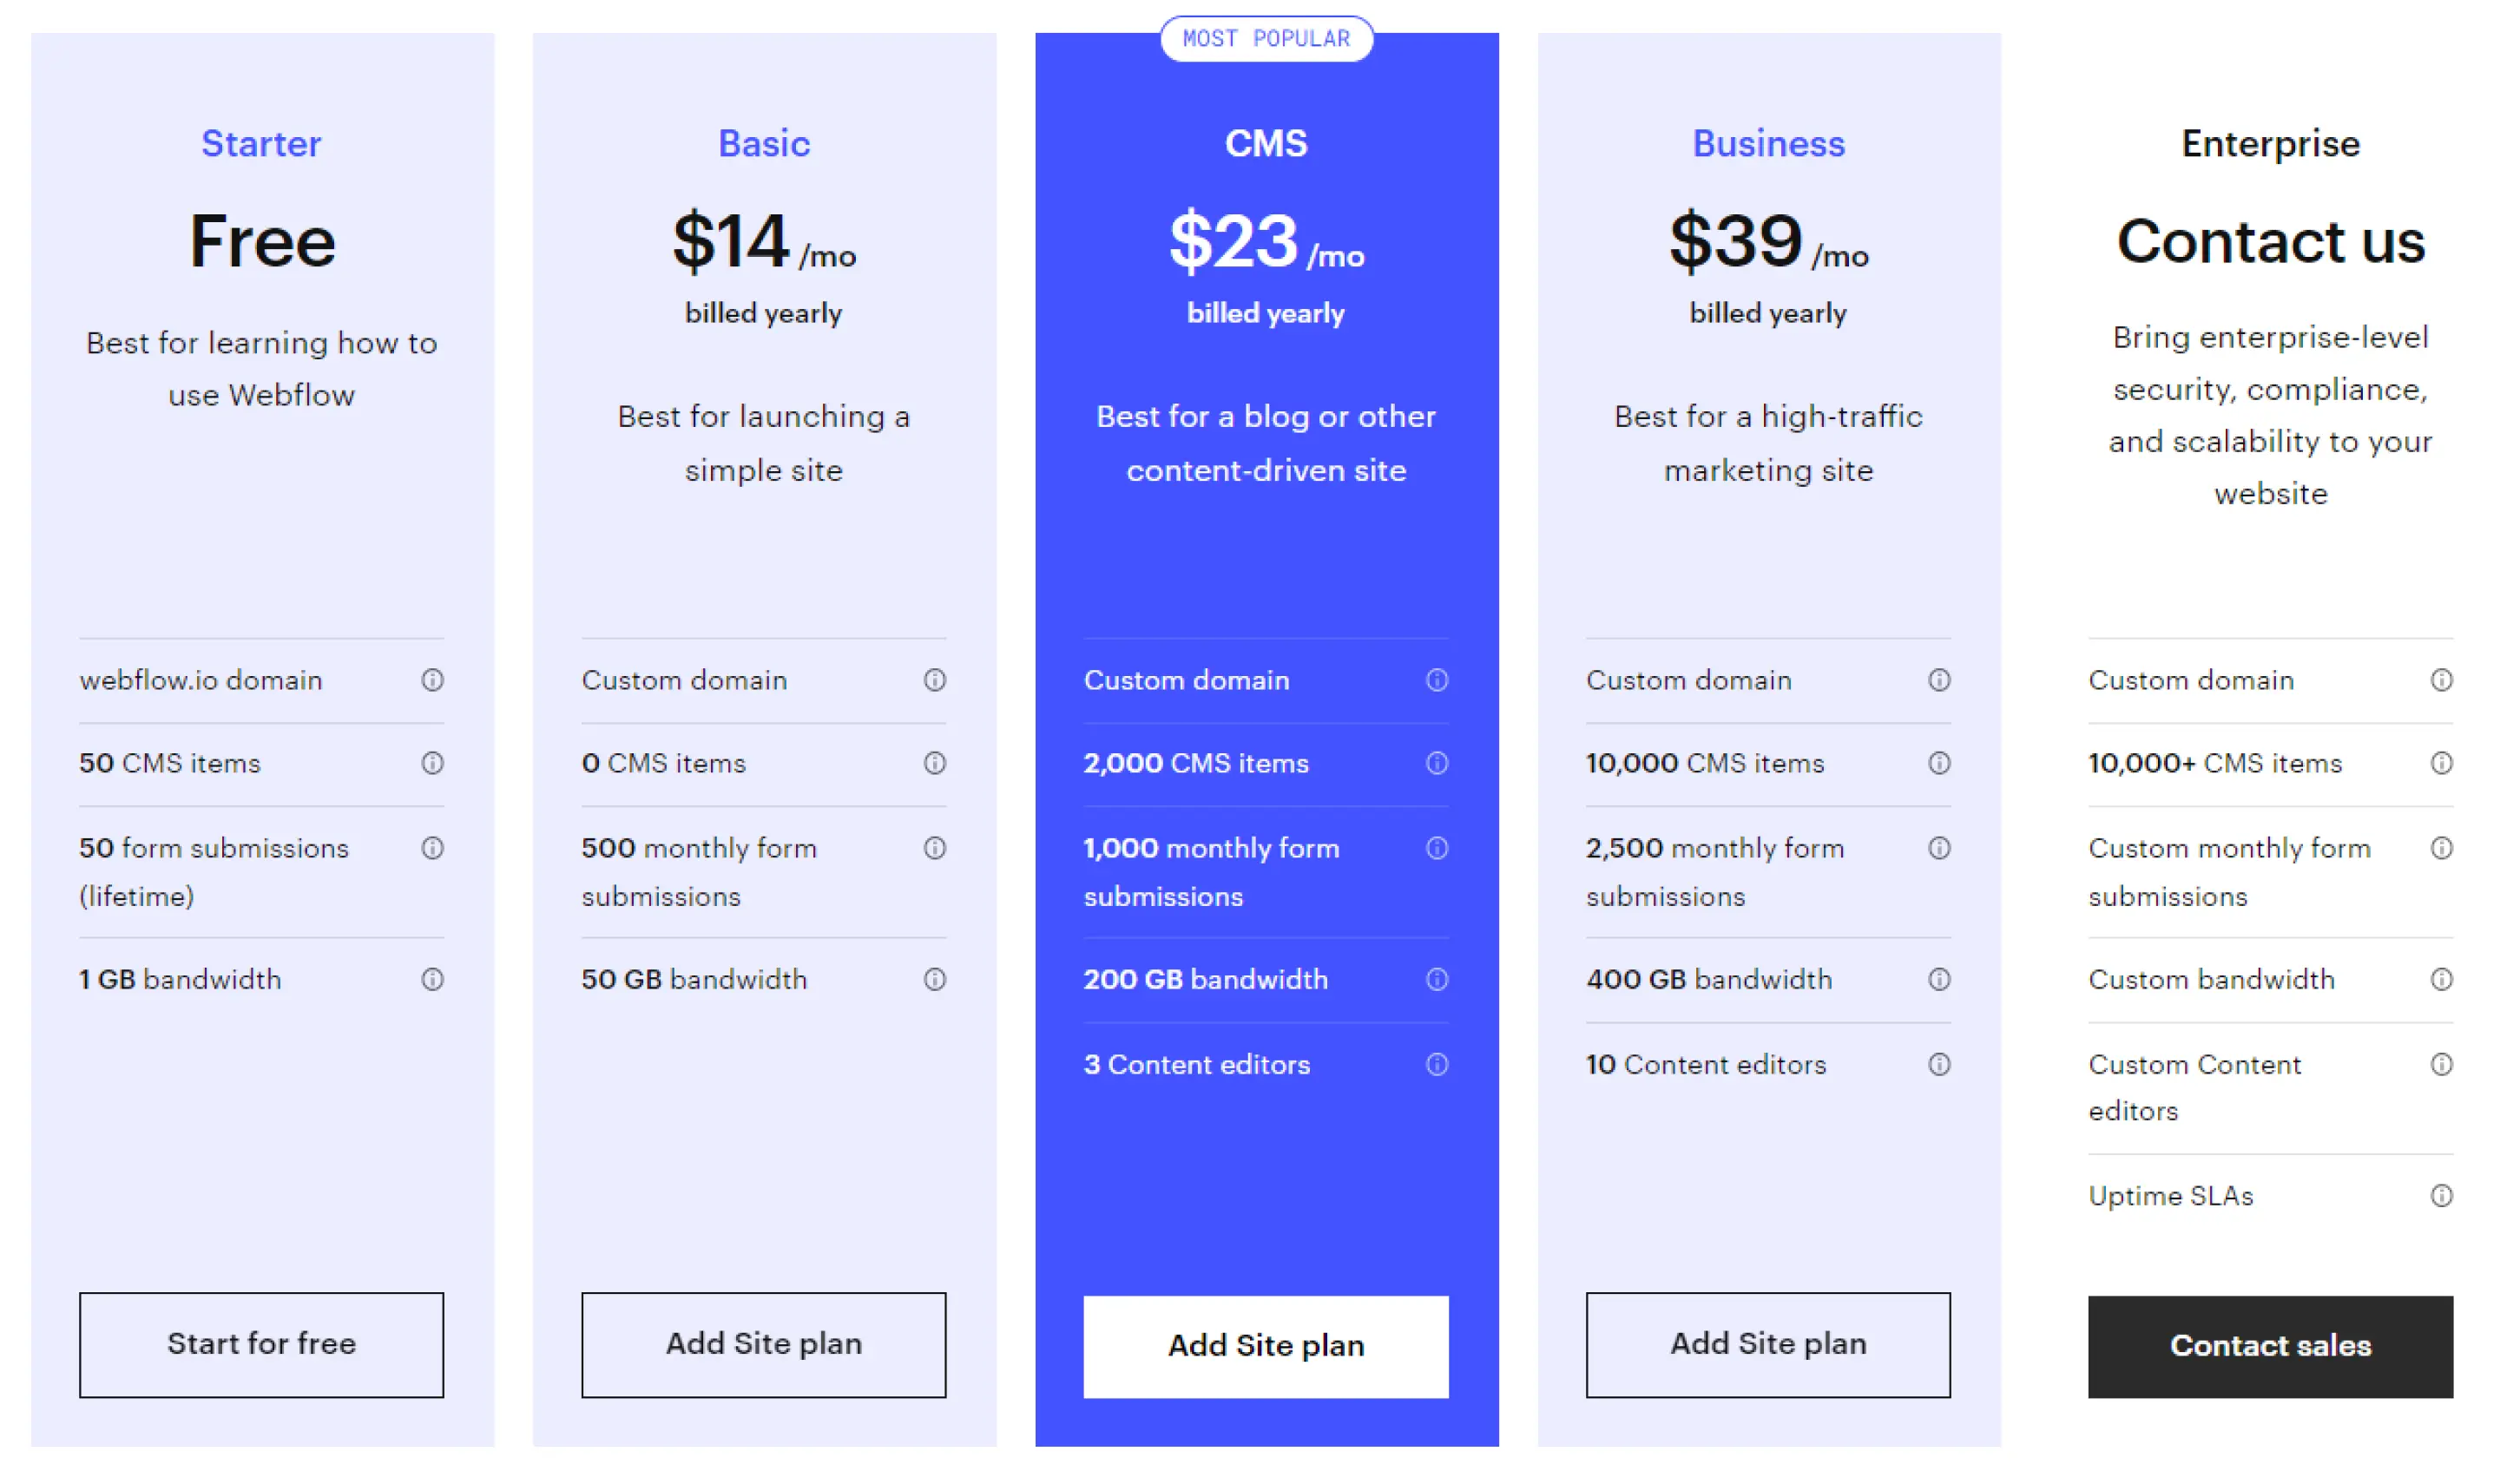Viewport: 2500px width, 1484px height.
Task: Open info for 0 CMS items
Action: point(934,763)
